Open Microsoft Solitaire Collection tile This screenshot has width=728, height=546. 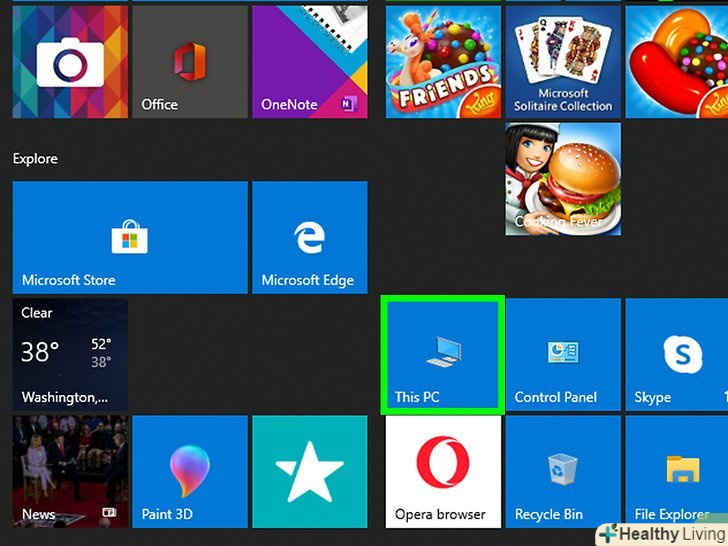[563, 62]
